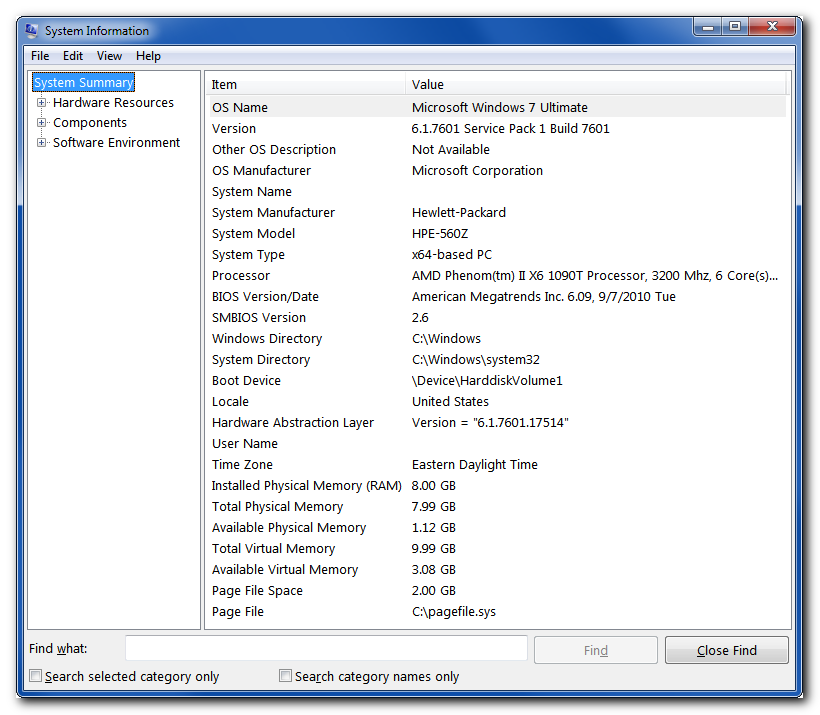The height and width of the screenshot is (715, 820).
Task: Select the Components category
Action: pyautogui.click(x=90, y=122)
